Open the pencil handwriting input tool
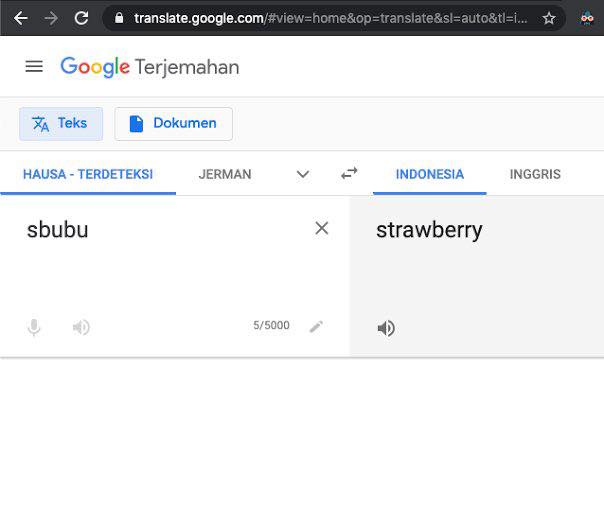This screenshot has width=604, height=508. click(316, 327)
